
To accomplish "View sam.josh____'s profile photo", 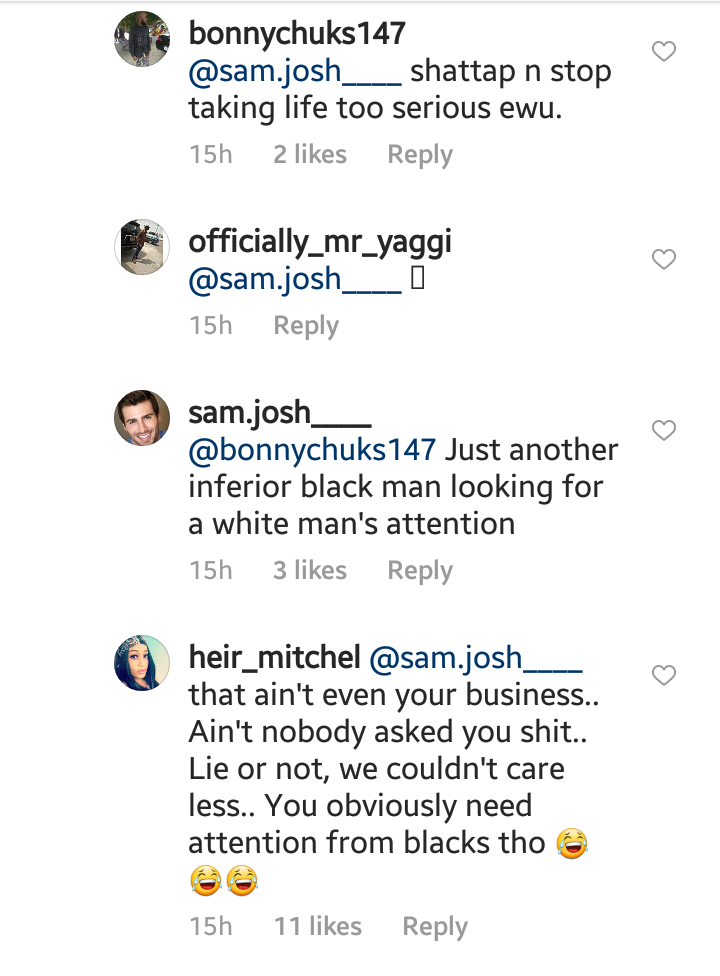I will [x=143, y=417].
